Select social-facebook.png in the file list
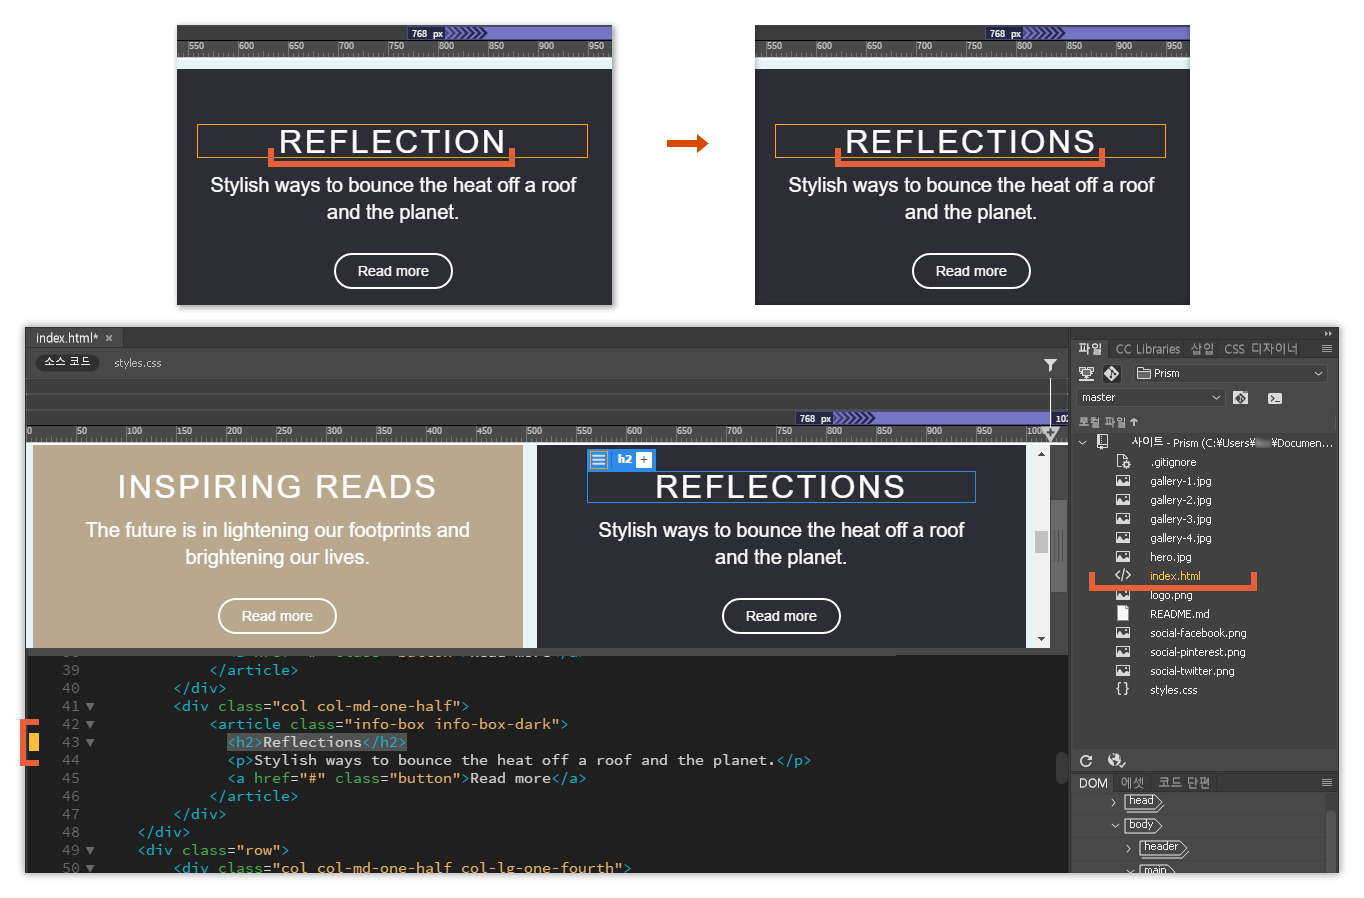Viewport: 1364px width, 898px height. tap(1198, 633)
